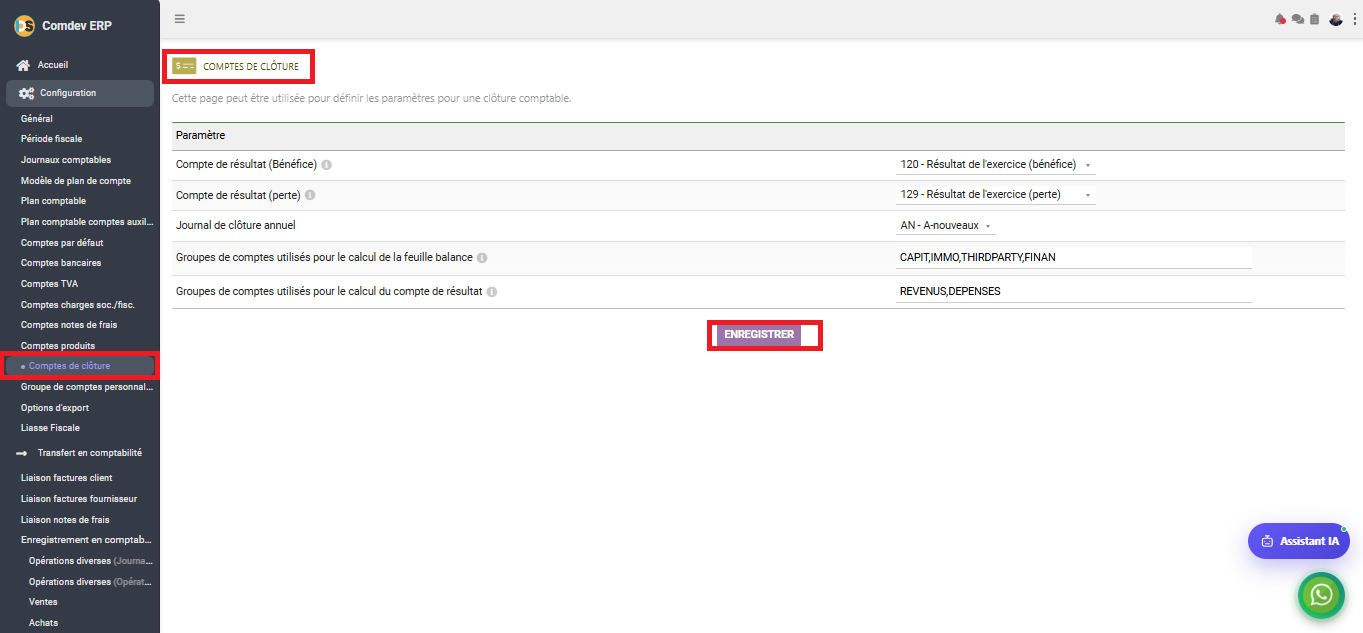Image resolution: width=1363 pixels, height=633 pixels.
Task: Click the Accueil home icon
Action: [23, 65]
